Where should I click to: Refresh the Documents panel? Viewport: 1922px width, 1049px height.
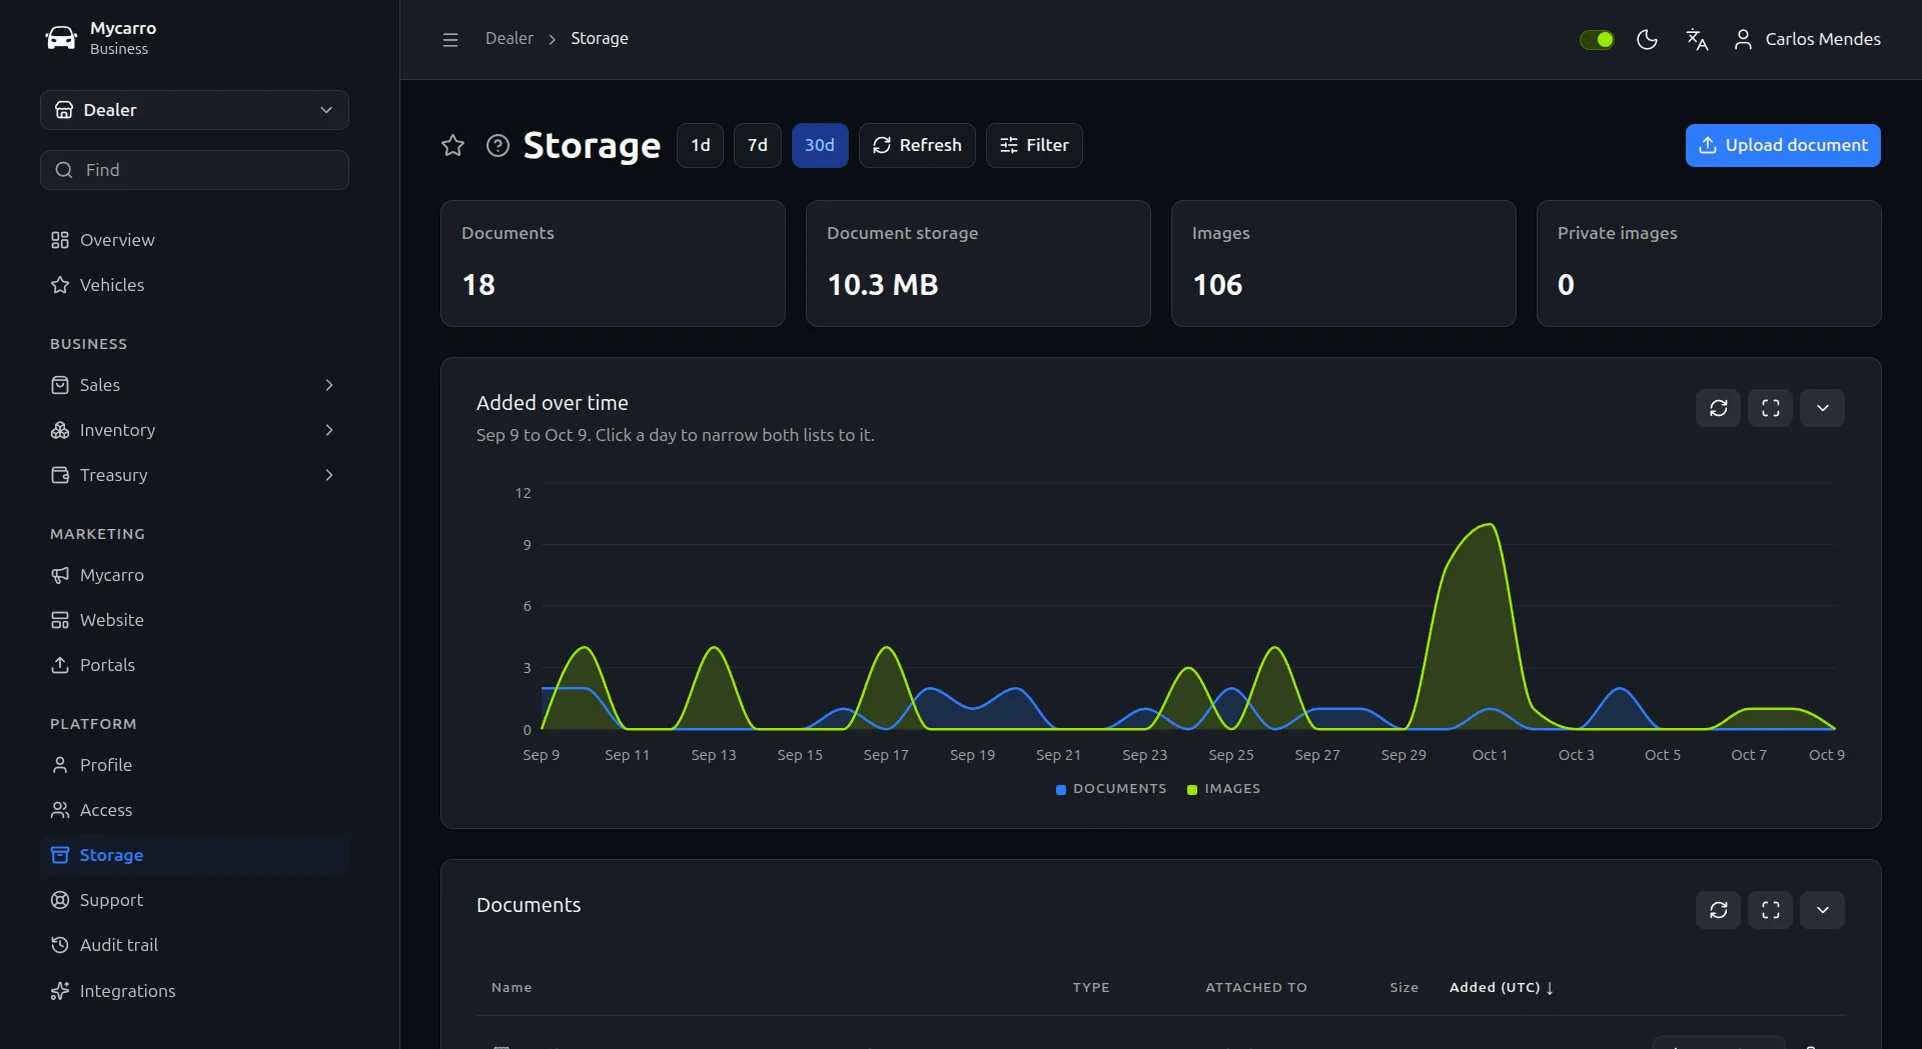click(1719, 910)
